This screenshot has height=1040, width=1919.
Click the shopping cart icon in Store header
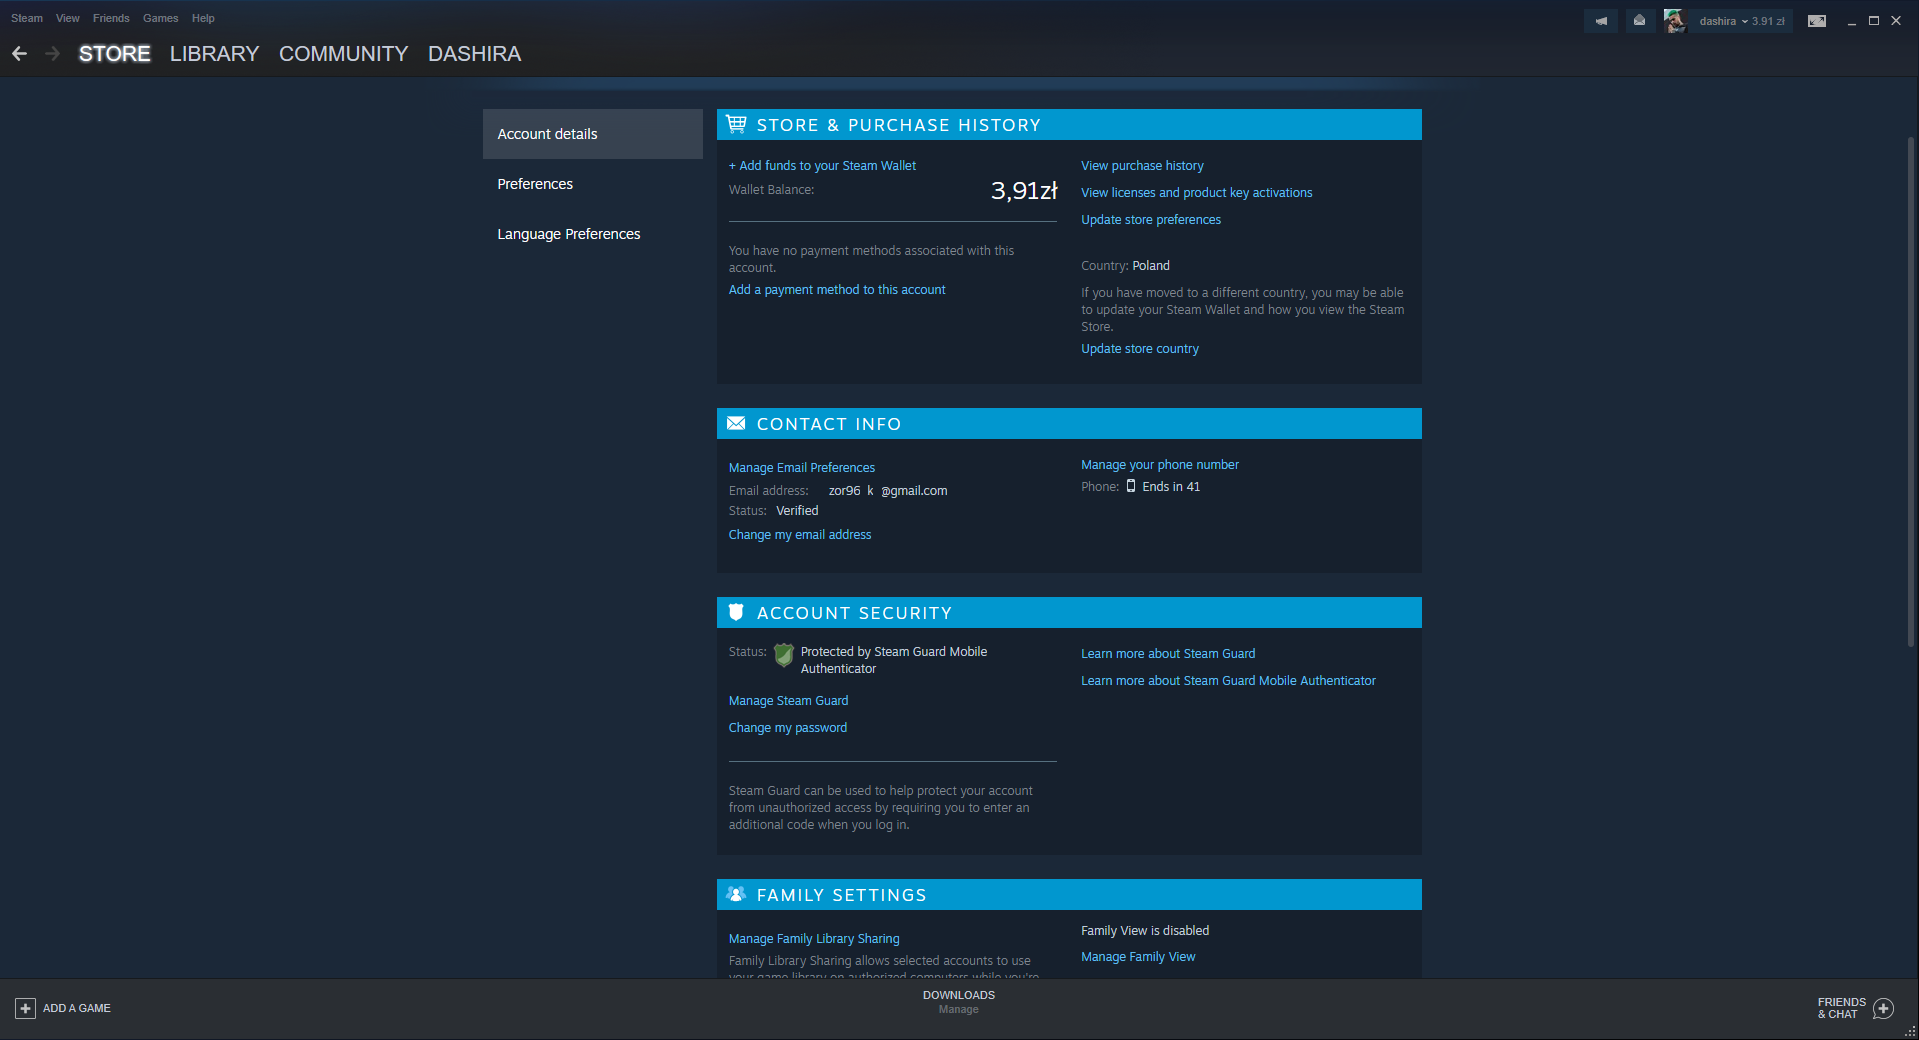pos(737,124)
